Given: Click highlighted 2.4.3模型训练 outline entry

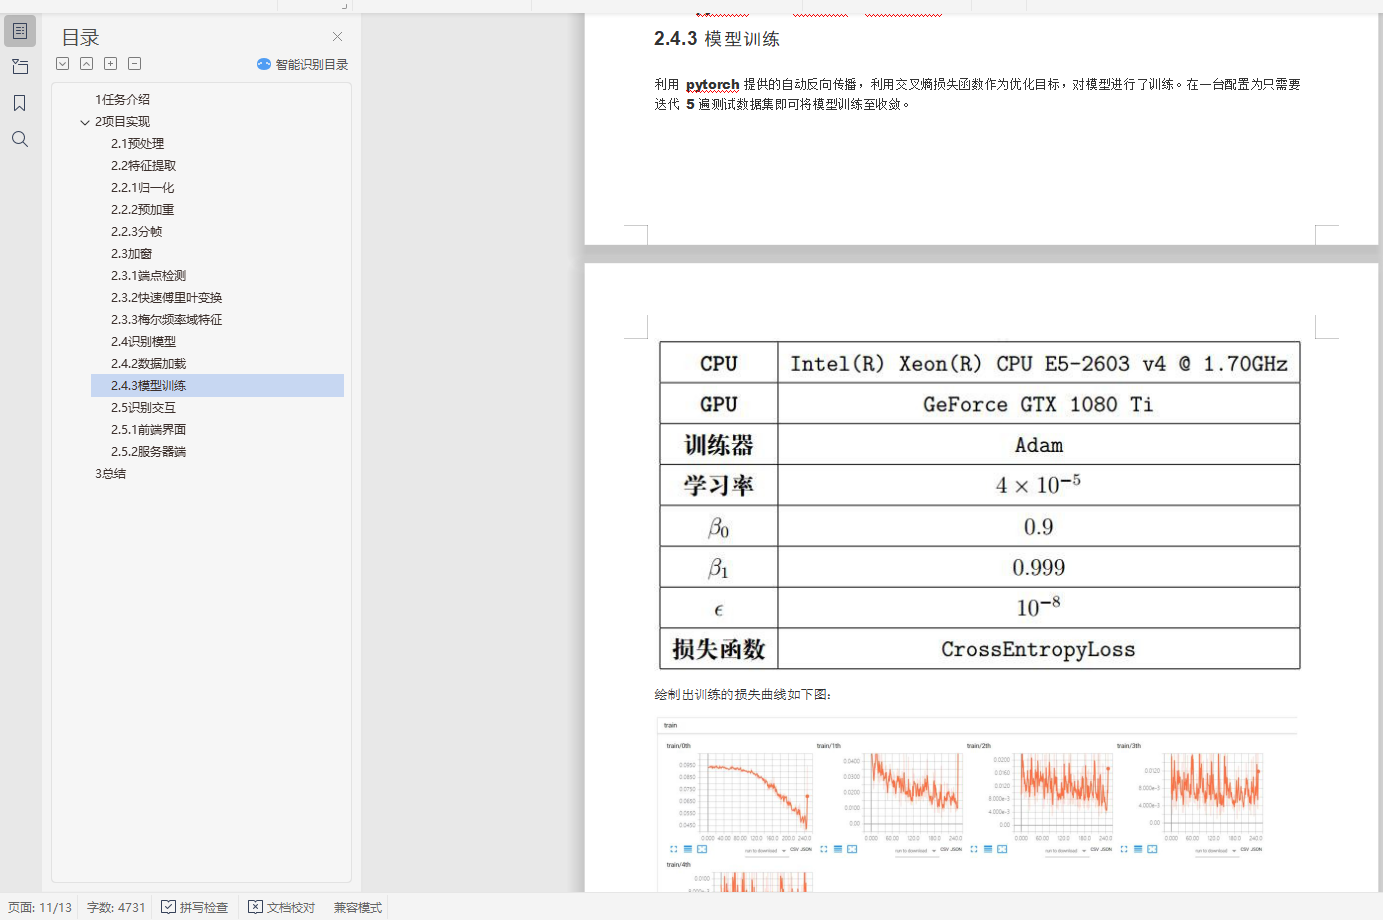Looking at the screenshot, I should click(217, 386).
